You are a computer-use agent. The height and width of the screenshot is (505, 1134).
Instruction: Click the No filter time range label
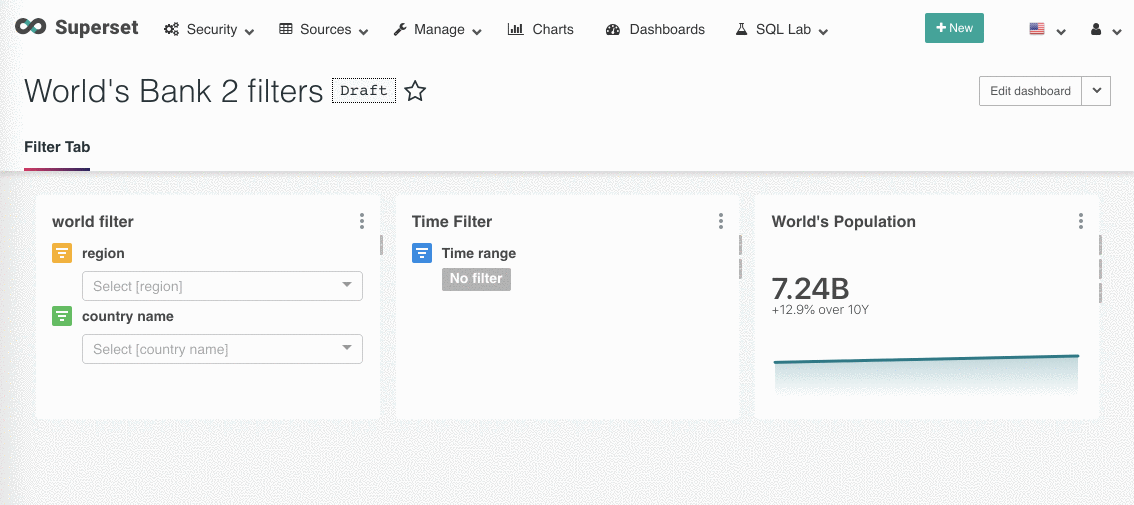coord(476,279)
